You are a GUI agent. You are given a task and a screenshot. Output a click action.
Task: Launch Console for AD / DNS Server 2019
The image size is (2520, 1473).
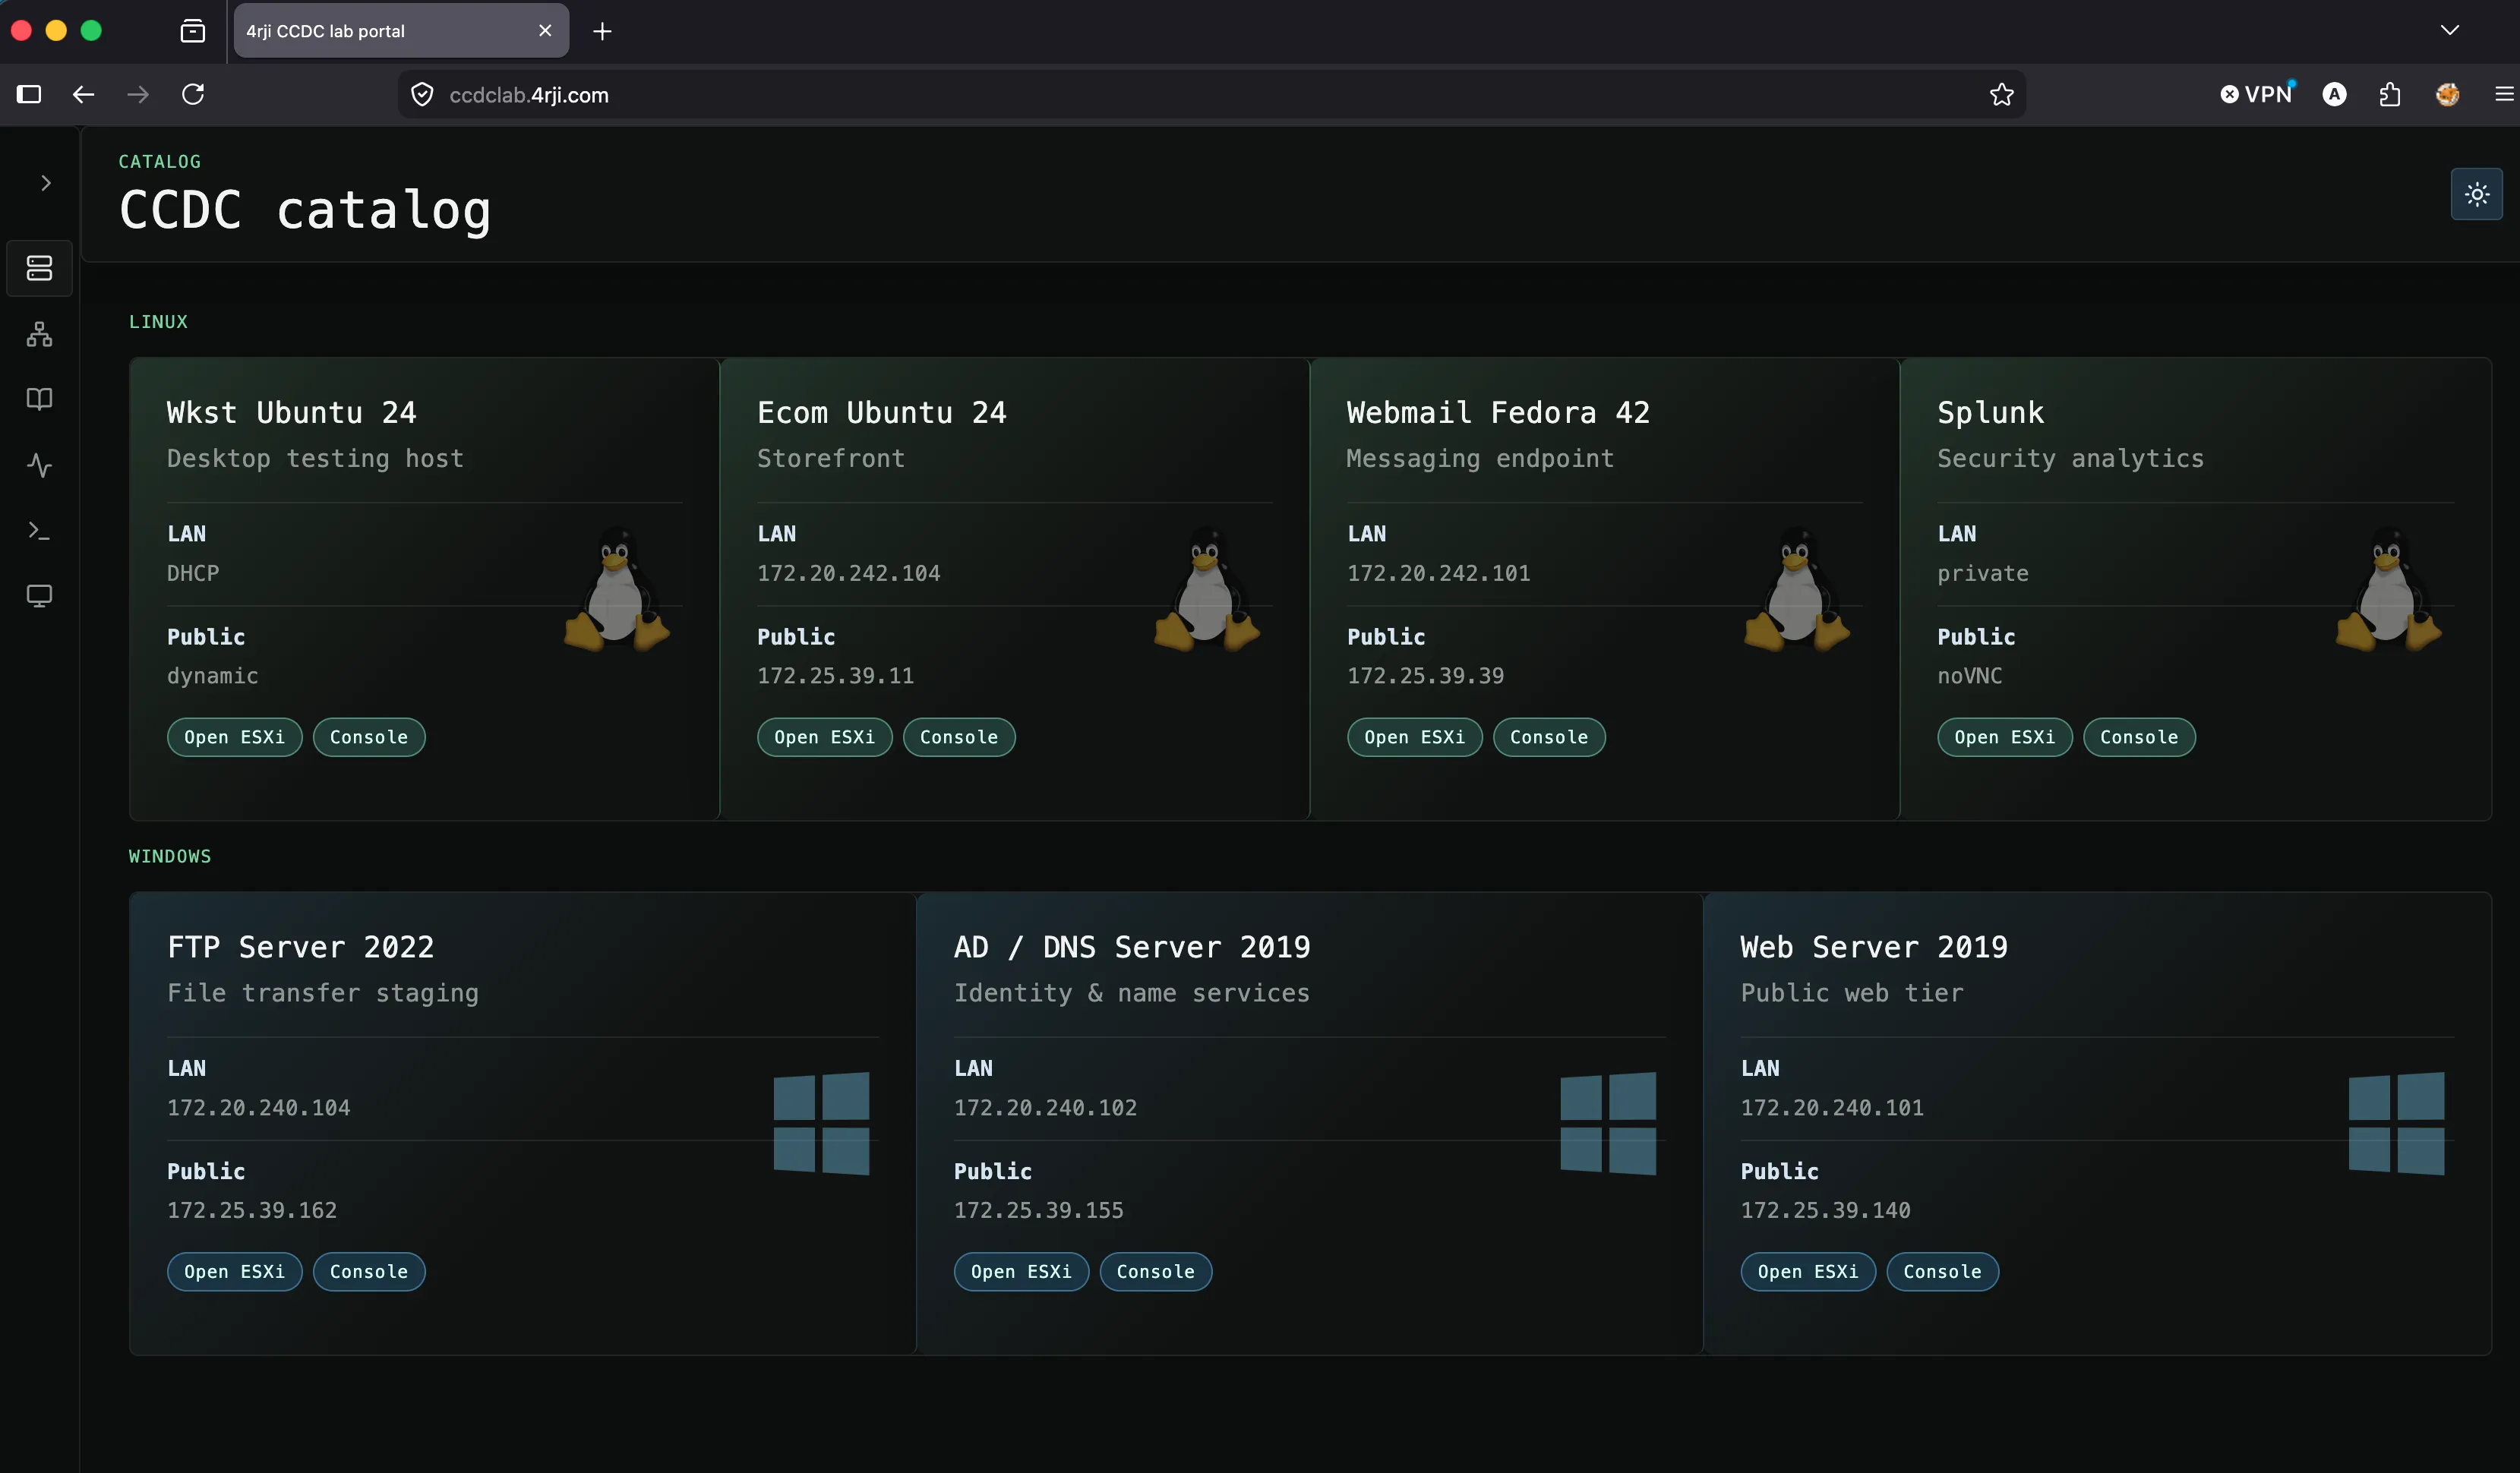coord(1156,1272)
